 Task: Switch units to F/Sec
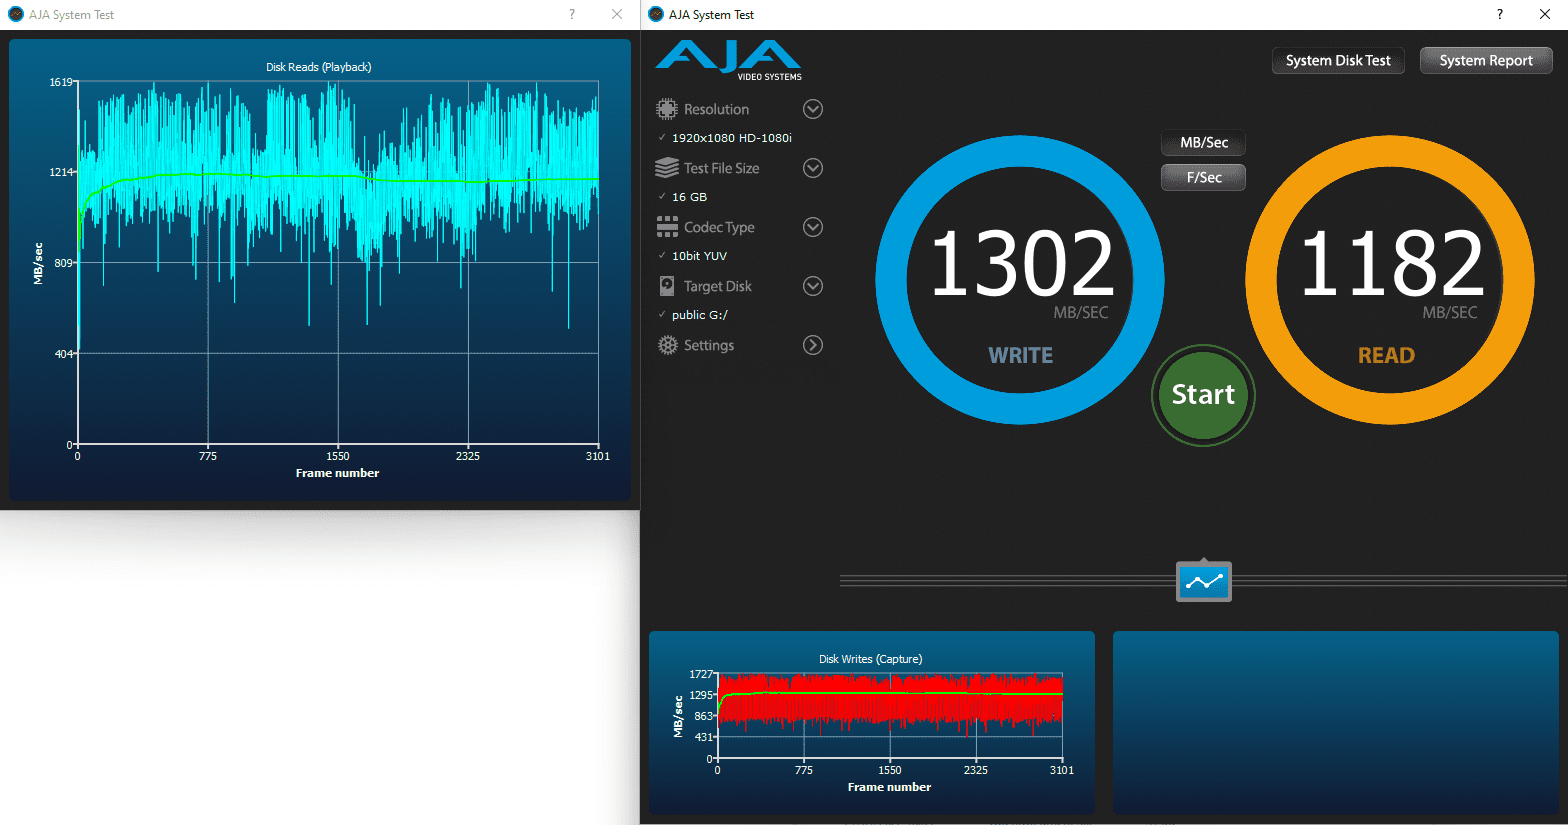click(1203, 177)
